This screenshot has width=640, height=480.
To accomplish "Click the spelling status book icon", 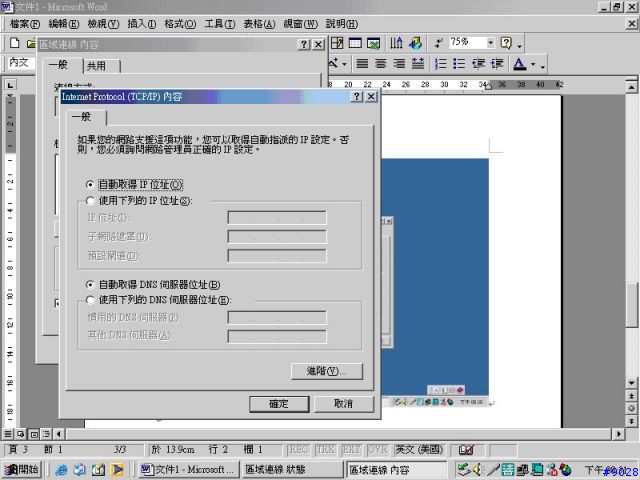I will click(x=466, y=450).
